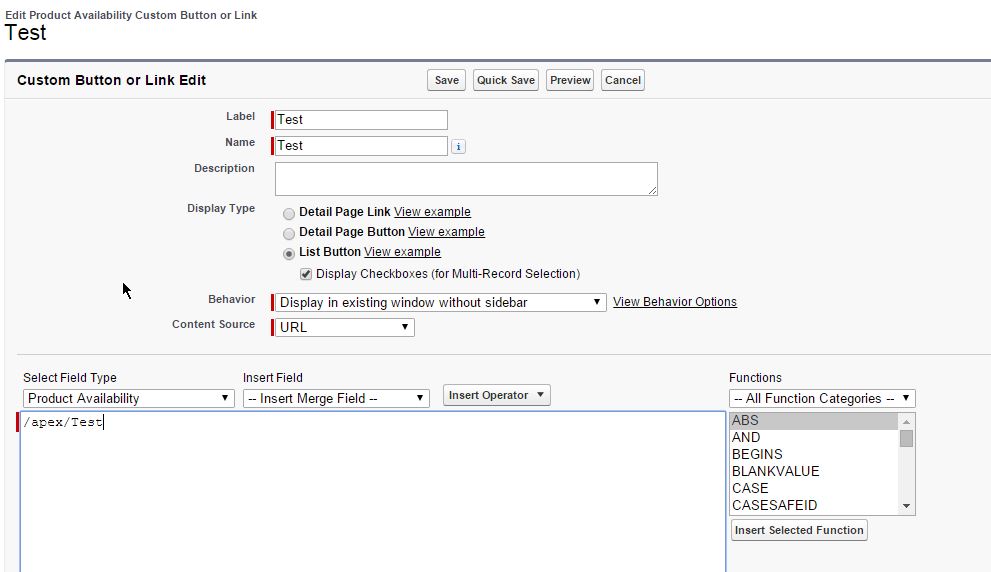
Task: Click the Preview button
Action: (x=570, y=80)
